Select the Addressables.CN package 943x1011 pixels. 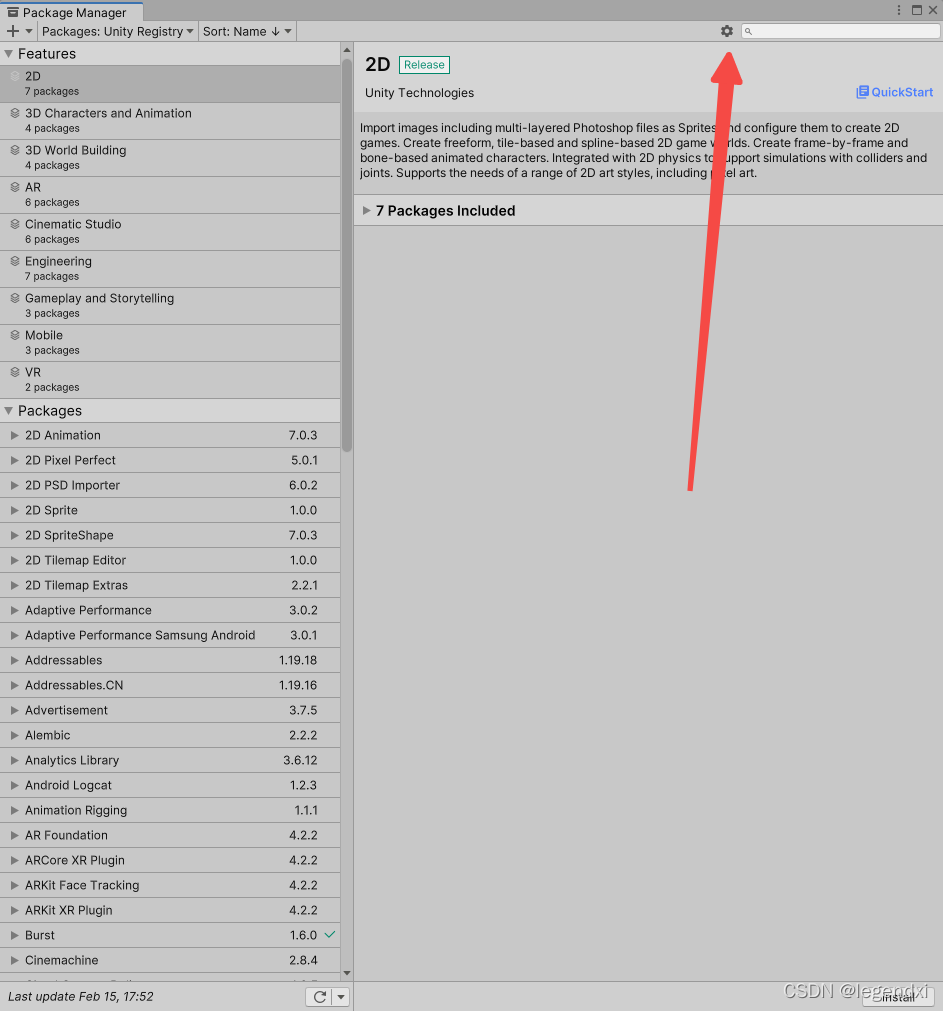tap(170, 685)
